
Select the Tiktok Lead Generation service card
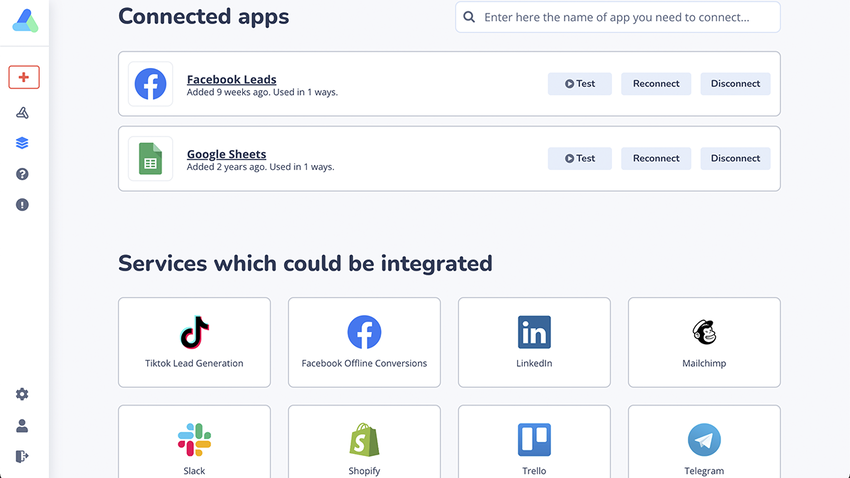[194, 341]
